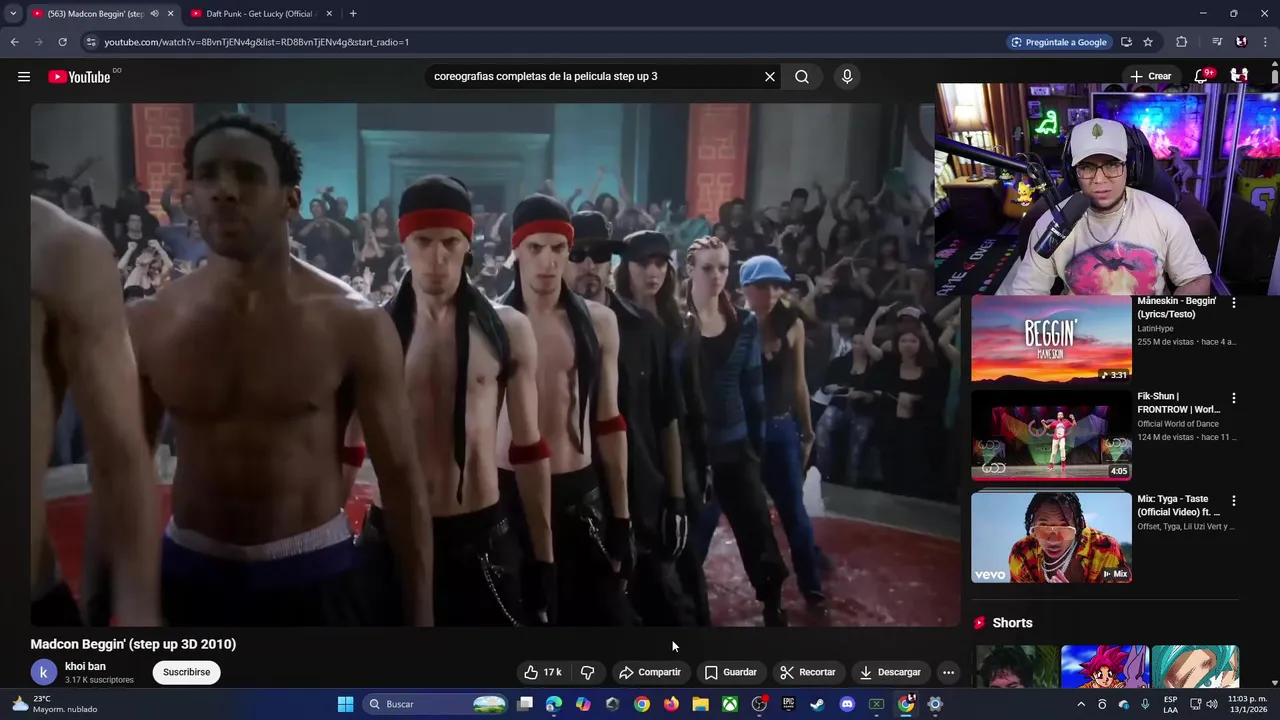Open Firefox from the taskbar
Viewport: 1280px width, 720px height.
click(x=671, y=704)
